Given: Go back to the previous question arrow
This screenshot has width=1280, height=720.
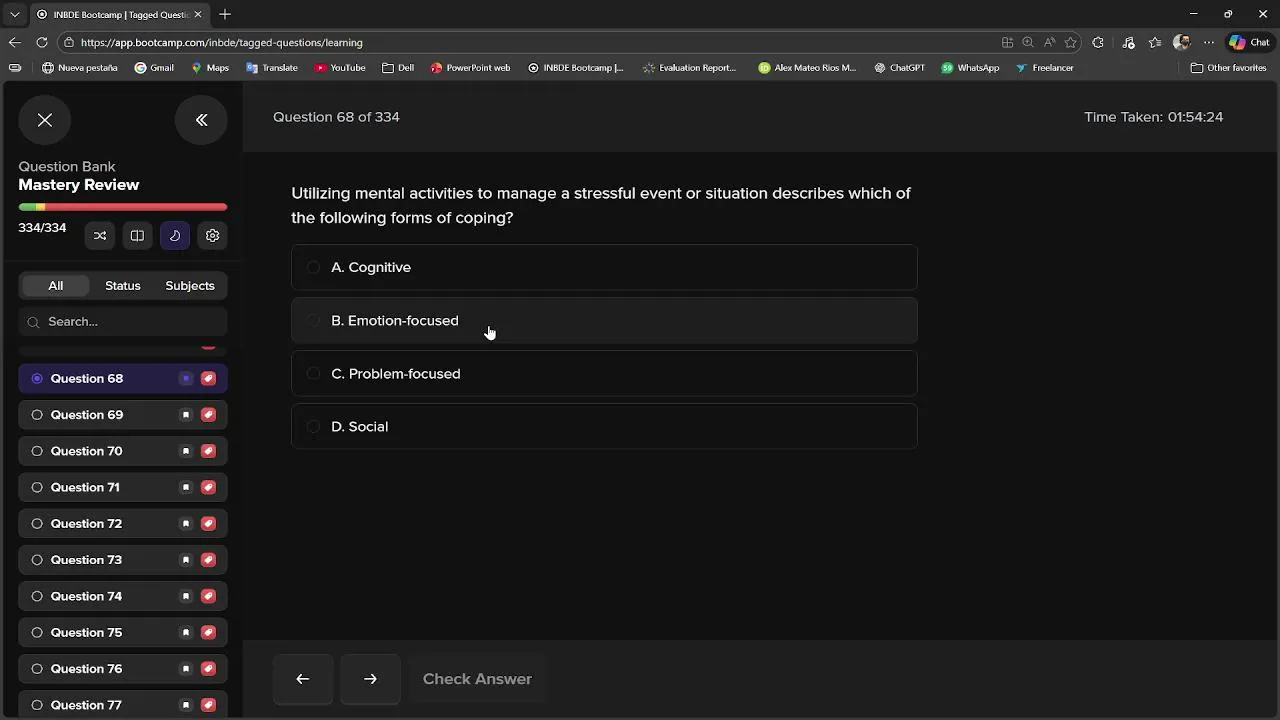Looking at the screenshot, I should pos(303,679).
